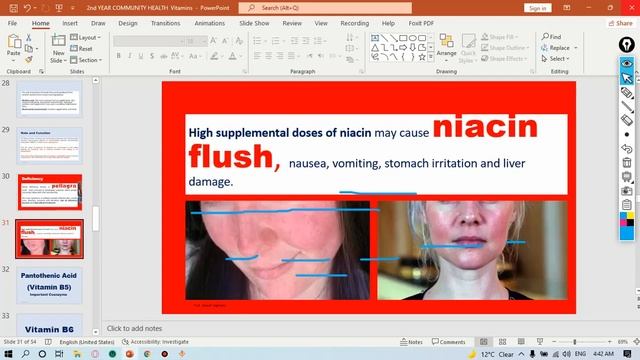Click the Increase Font Size icon

pyautogui.click(x=213, y=40)
